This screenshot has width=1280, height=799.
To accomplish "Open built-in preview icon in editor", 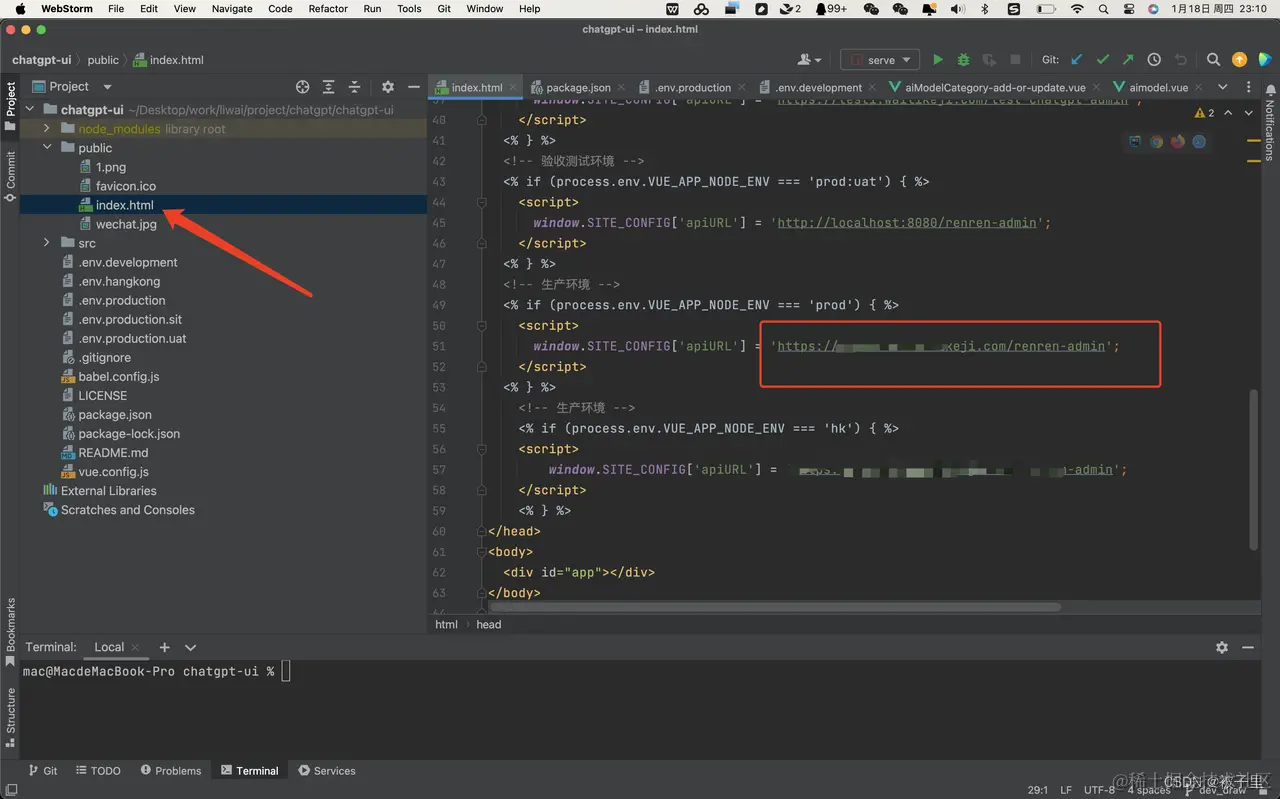I will (1135, 142).
